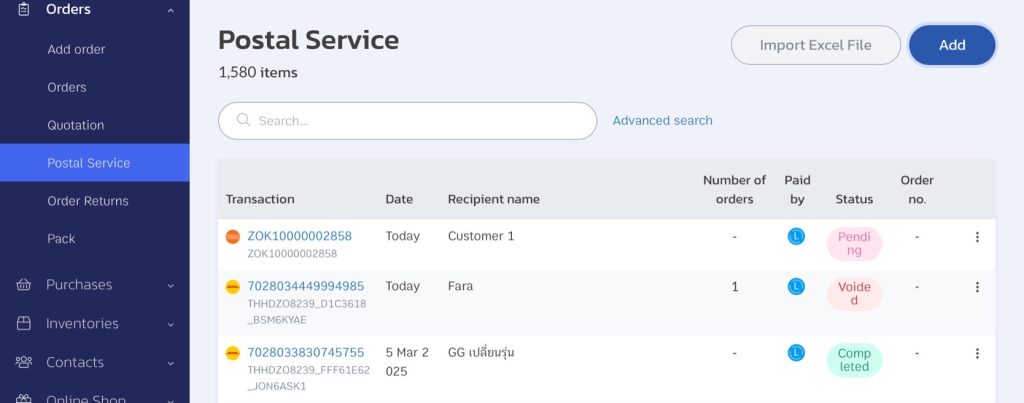Open transaction link ZOK10000002858

click(299, 236)
